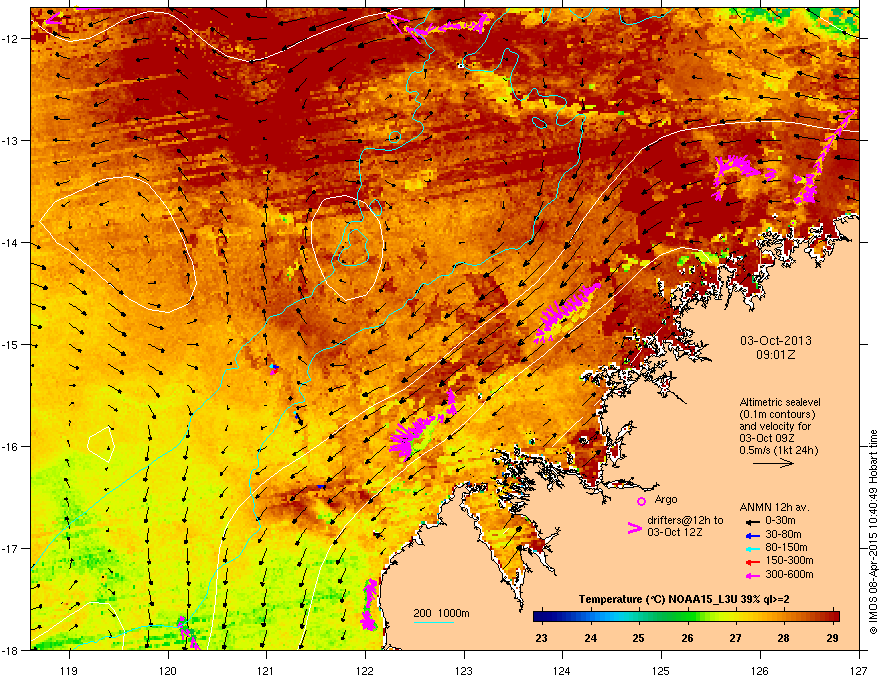The width and height of the screenshot is (880, 680).
Task: Click the latitude axis label '-15'
Action: (10, 344)
